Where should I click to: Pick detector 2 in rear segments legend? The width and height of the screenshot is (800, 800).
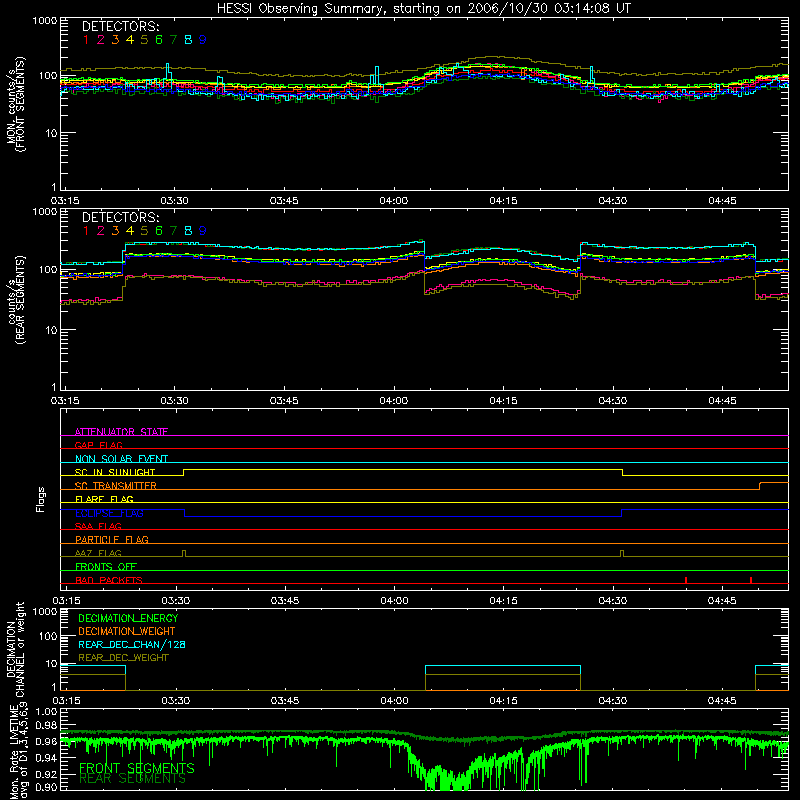click(101, 231)
